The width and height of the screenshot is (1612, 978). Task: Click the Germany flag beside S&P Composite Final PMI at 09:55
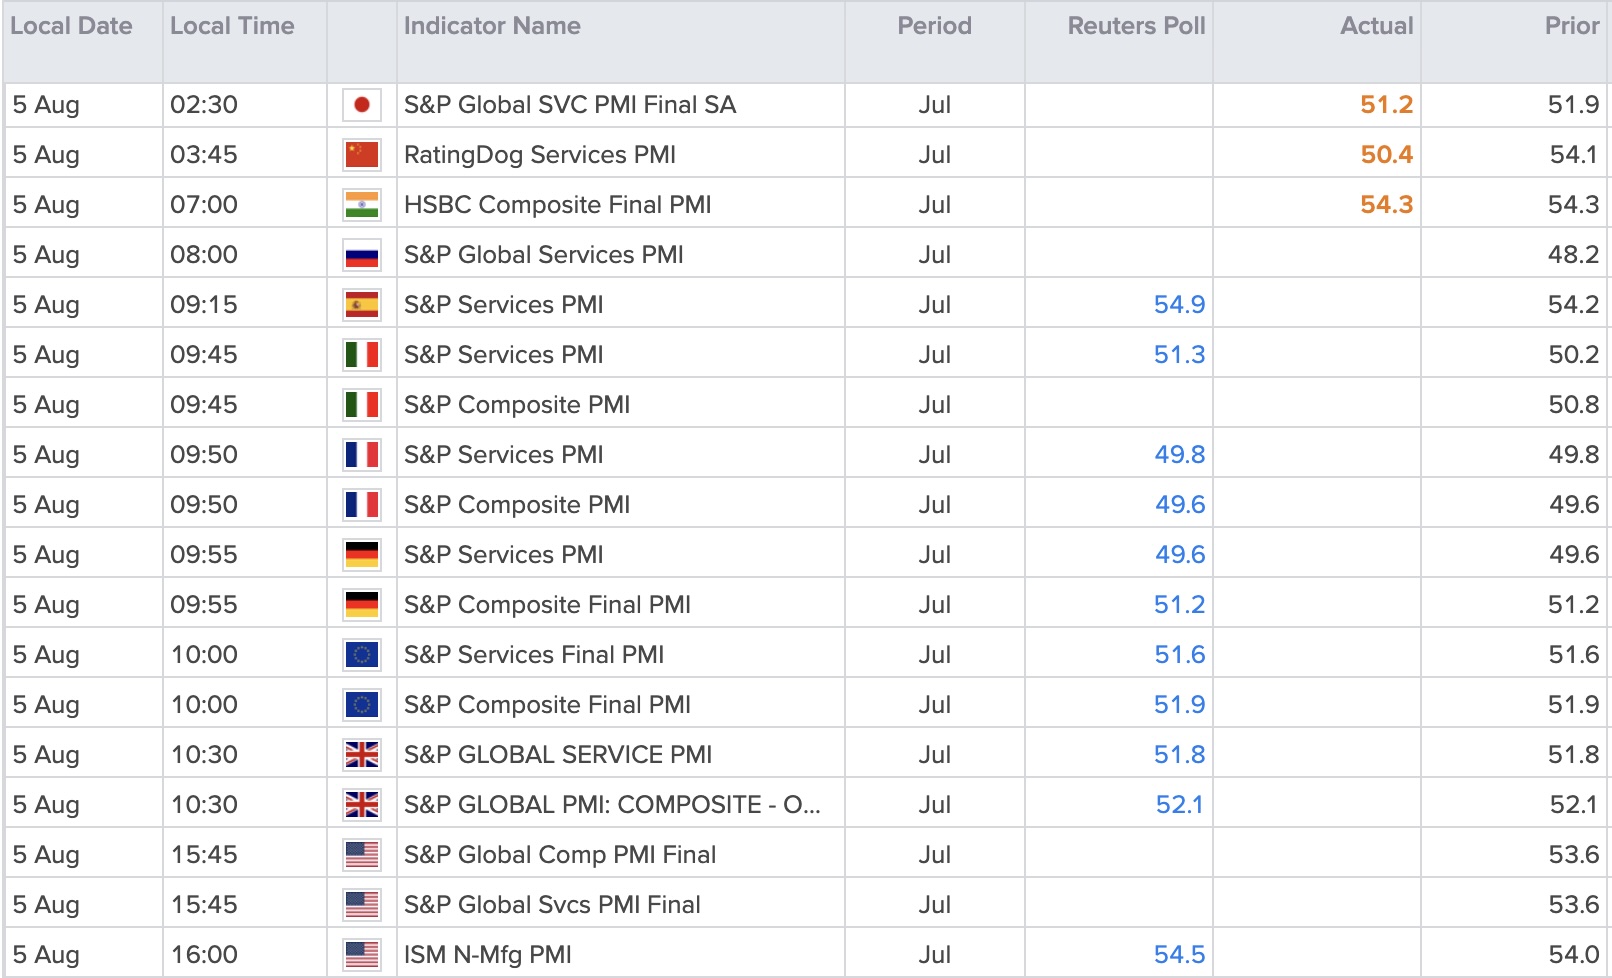point(361,605)
